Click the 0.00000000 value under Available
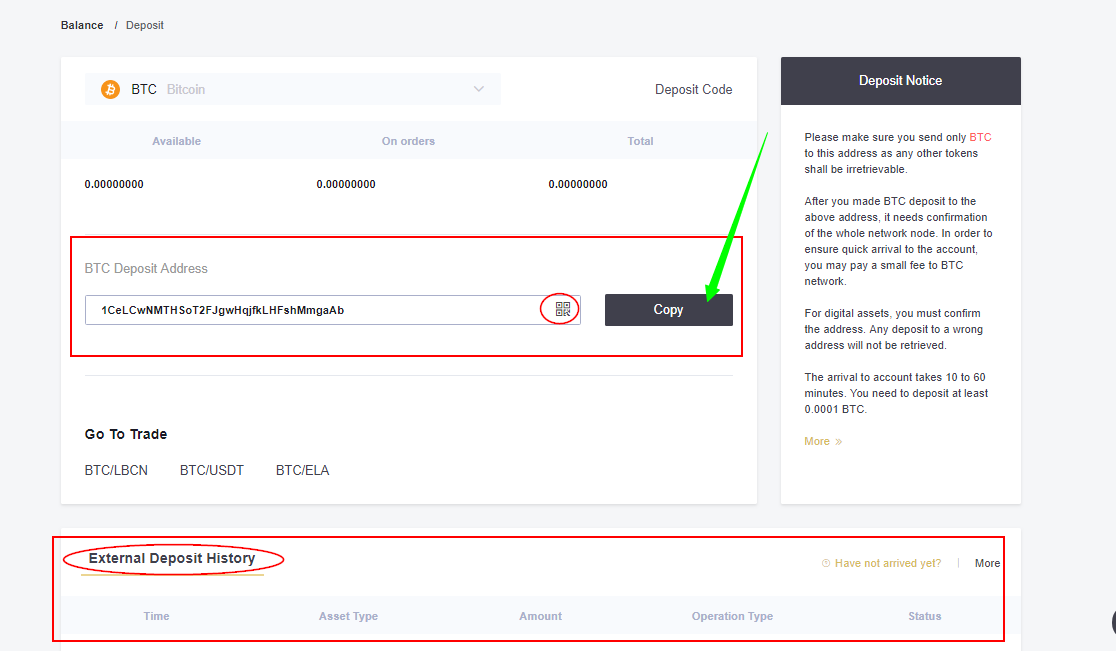This screenshot has width=1116, height=651. [114, 184]
